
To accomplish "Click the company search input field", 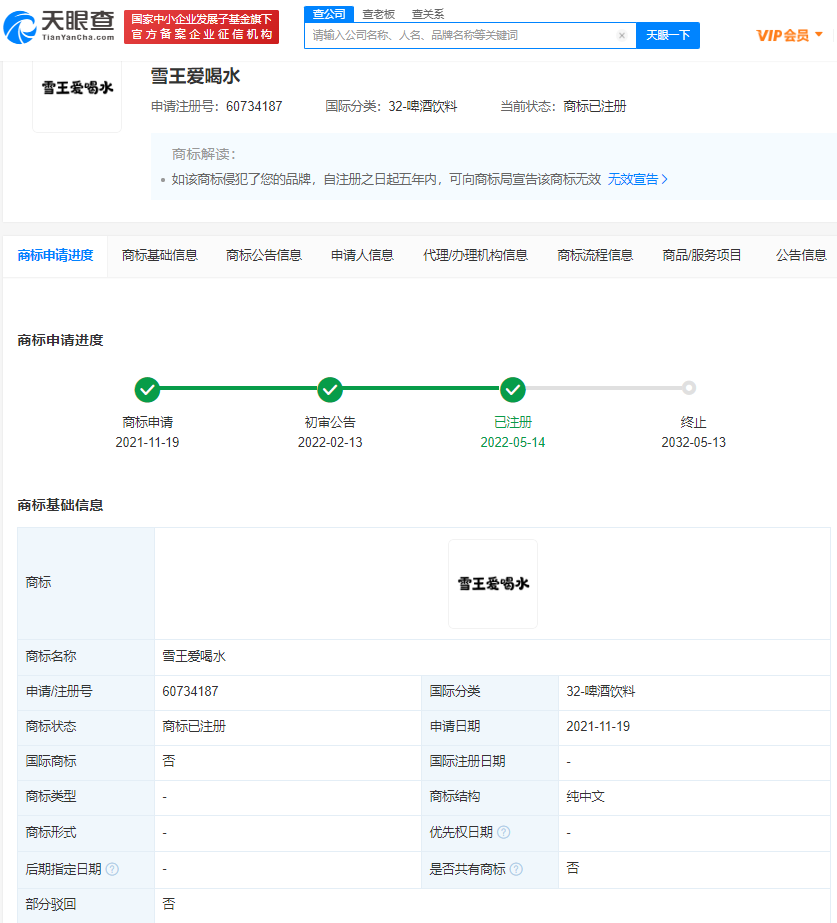I will tap(460, 35).
